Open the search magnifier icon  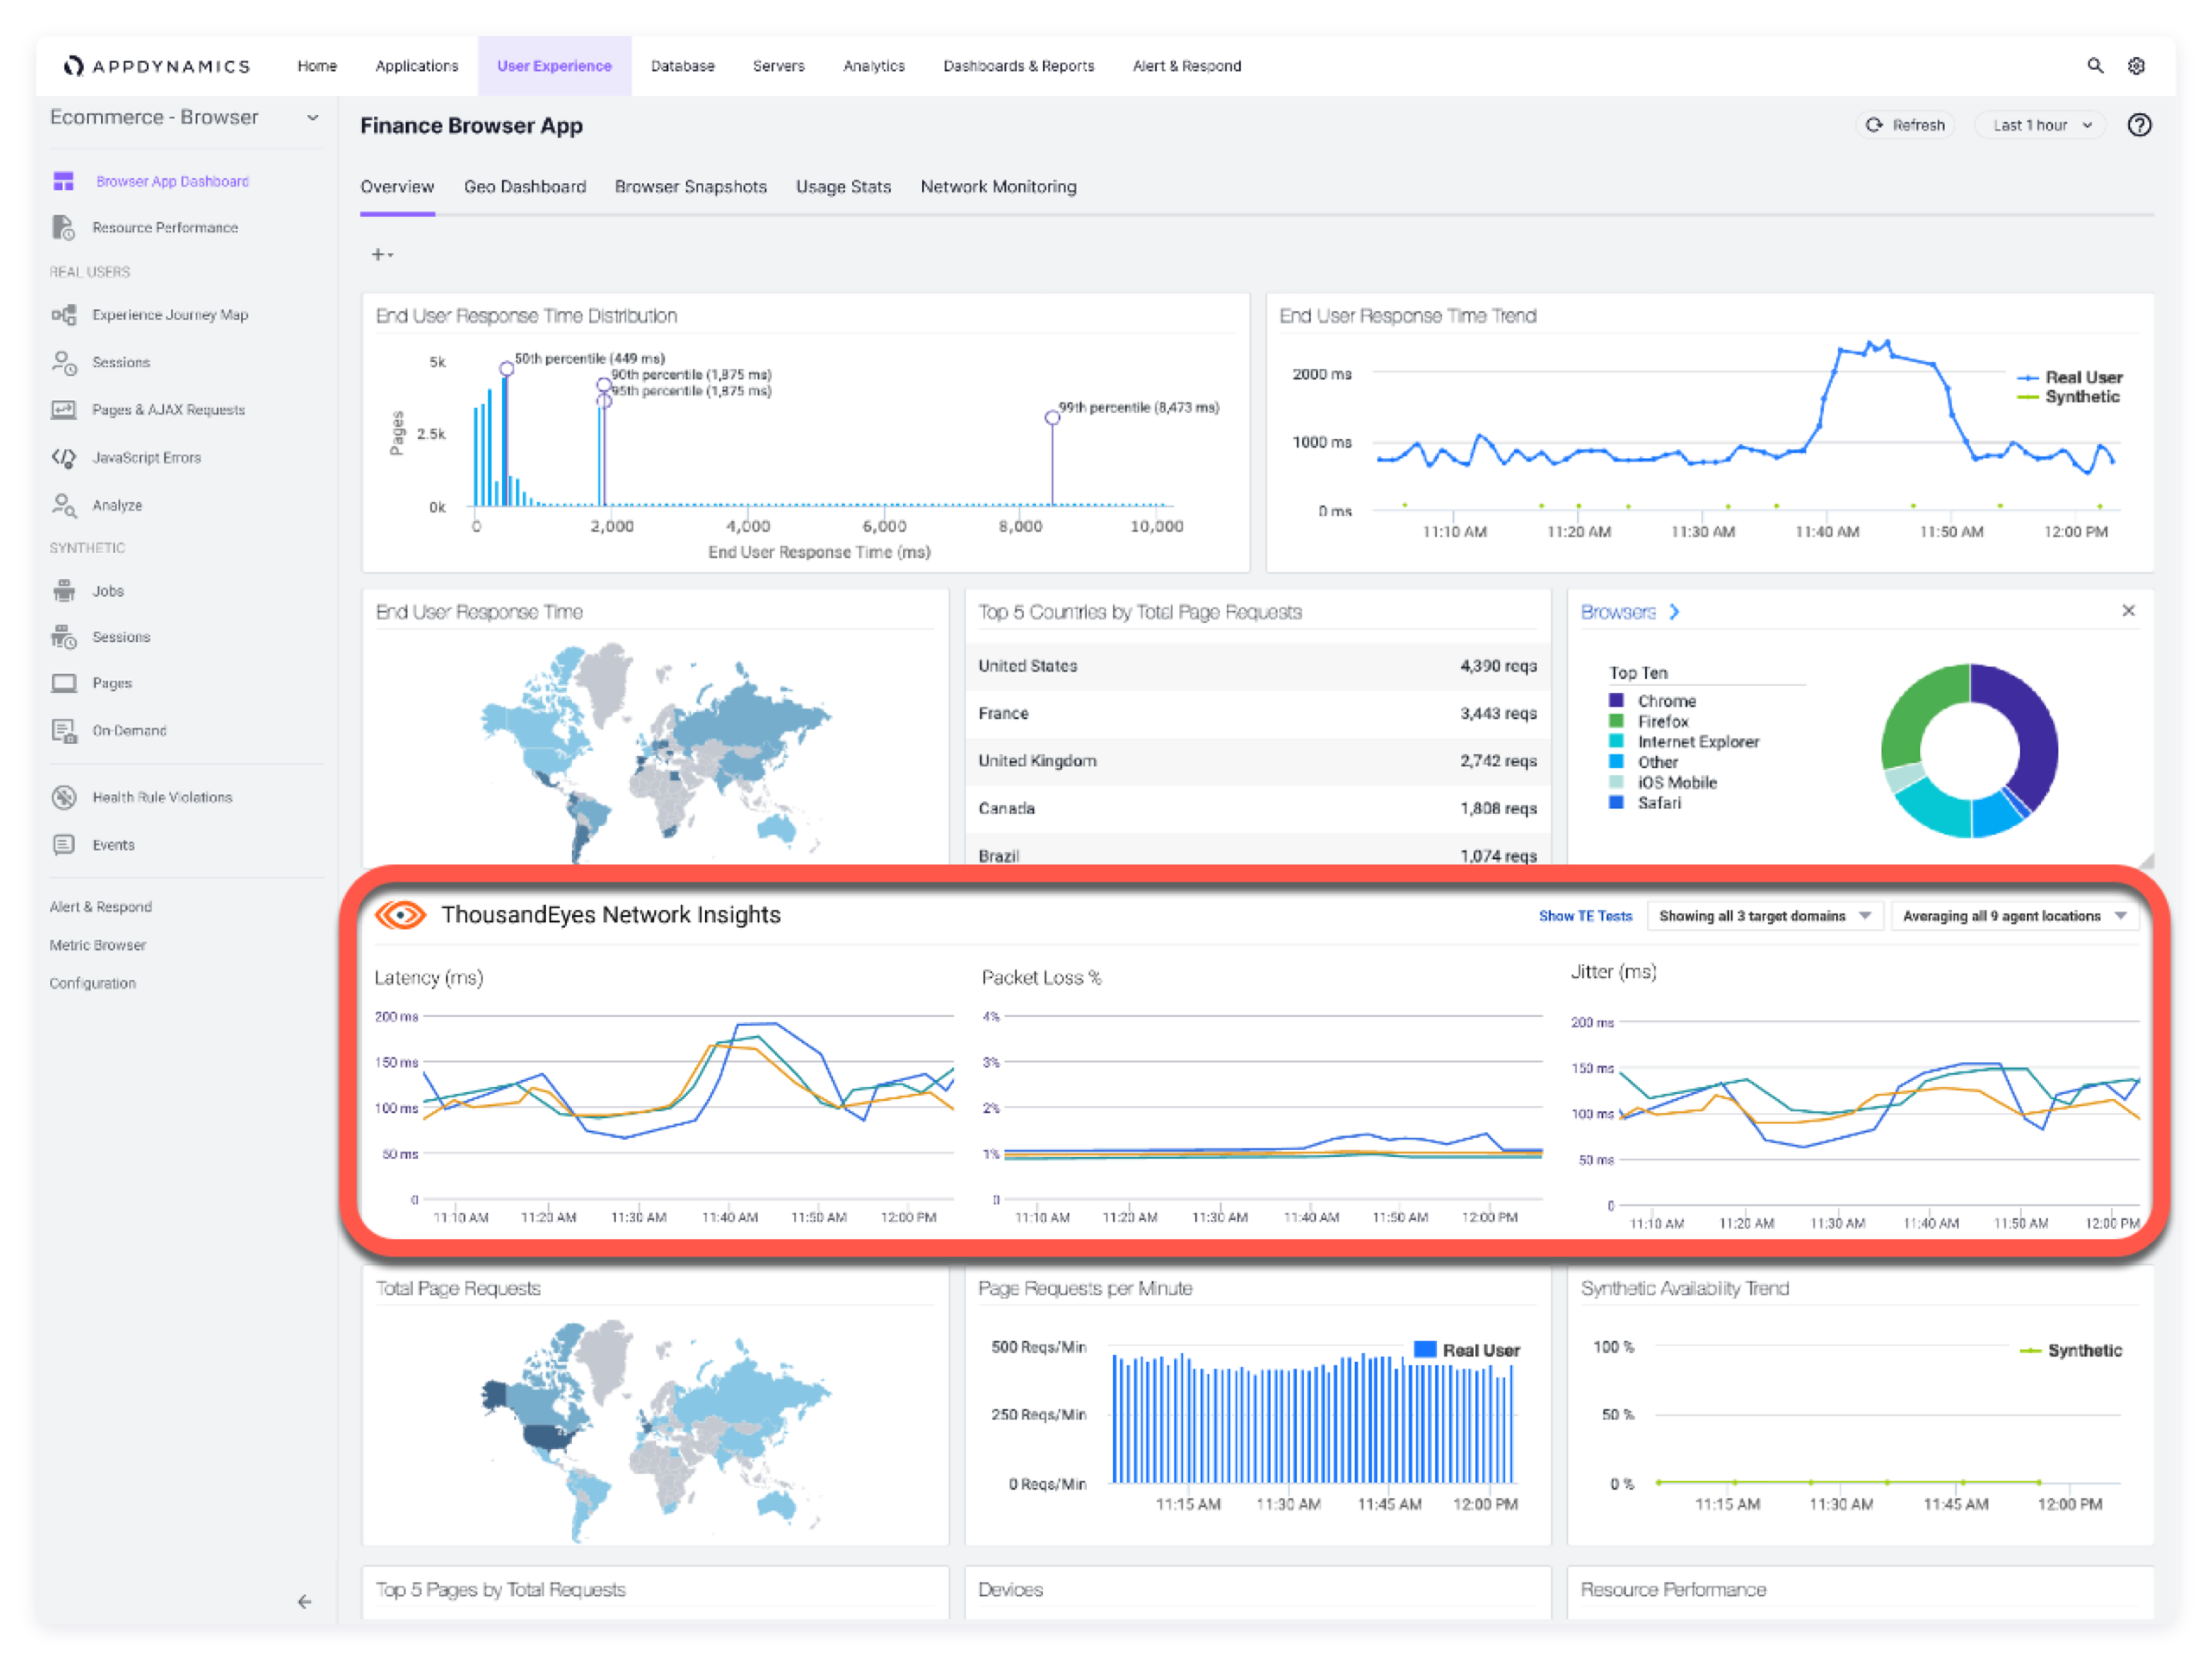2095,66
